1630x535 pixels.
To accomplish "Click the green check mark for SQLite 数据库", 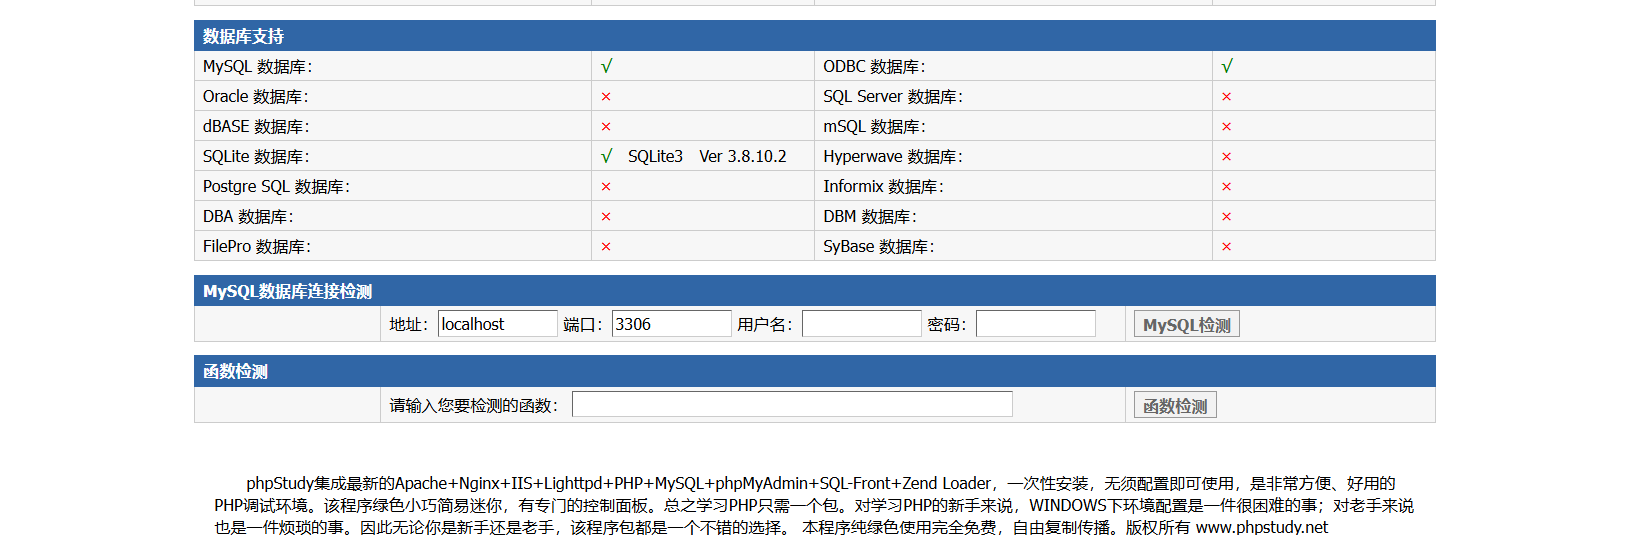I will point(606,156).
